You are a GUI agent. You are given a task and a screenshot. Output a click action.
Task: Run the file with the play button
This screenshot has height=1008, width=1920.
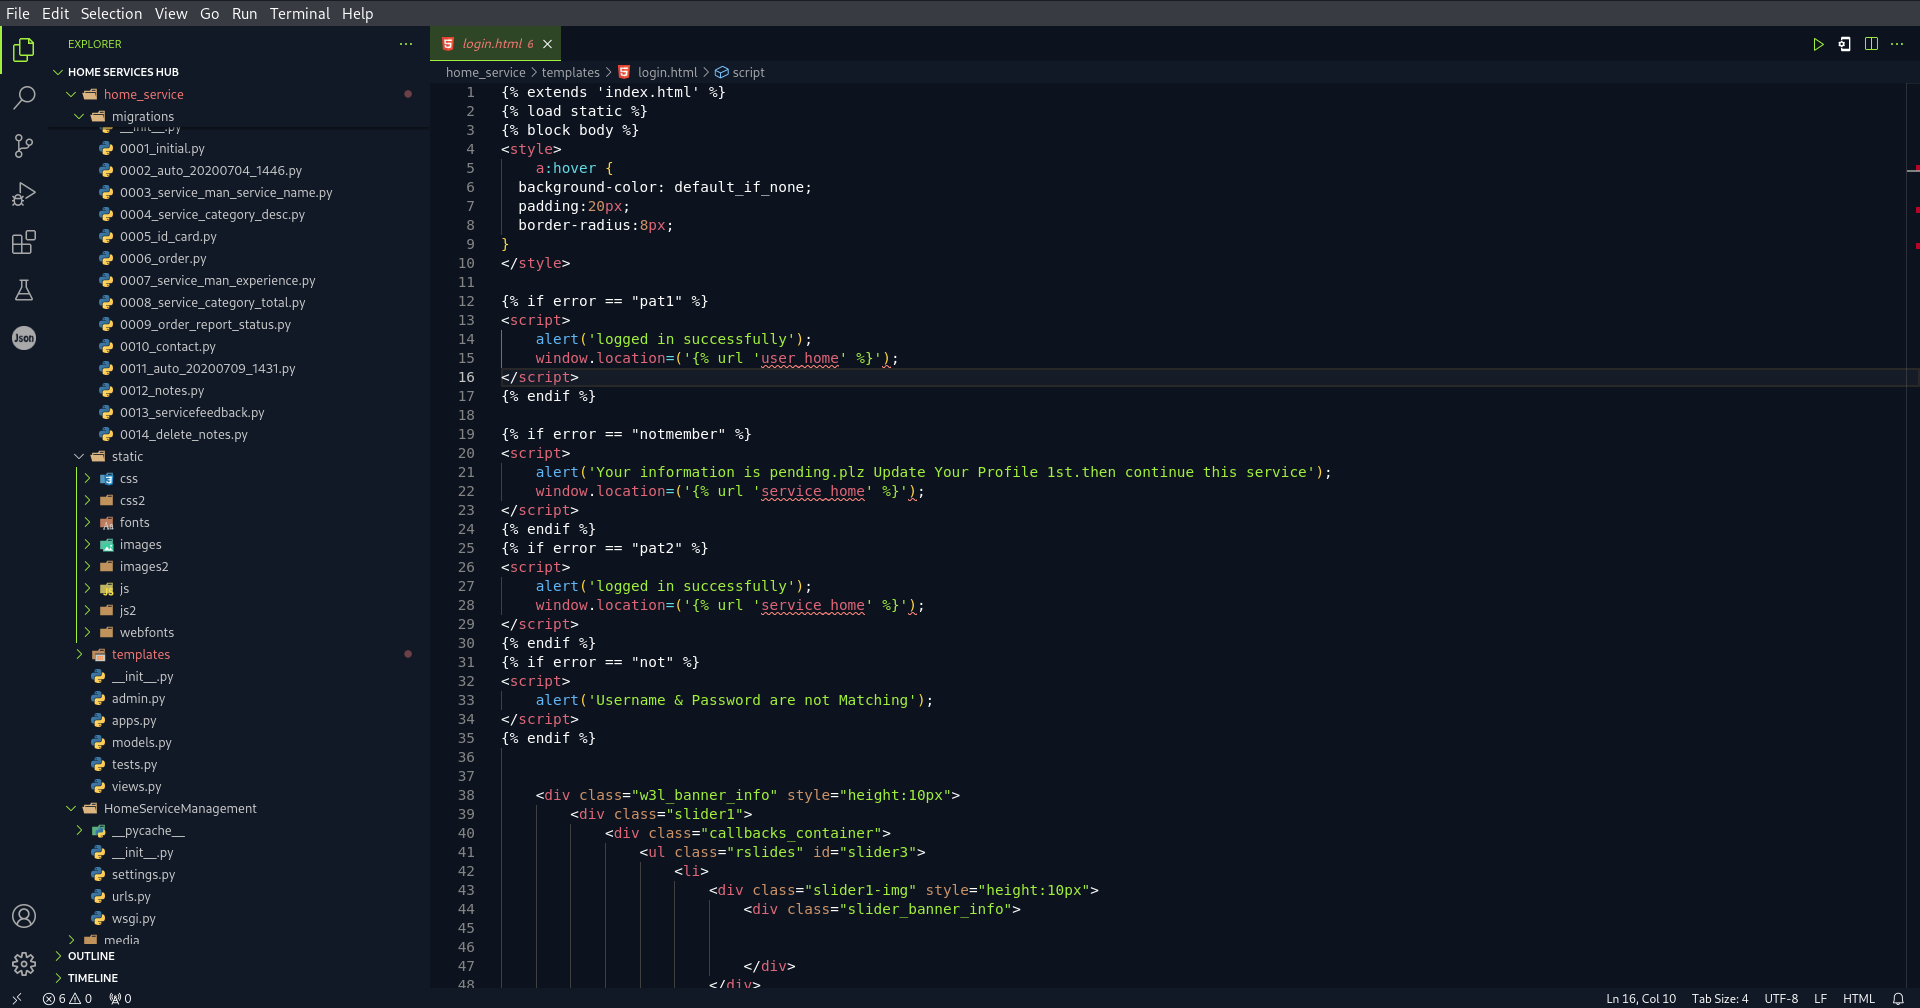click(x=1818, y=44)
